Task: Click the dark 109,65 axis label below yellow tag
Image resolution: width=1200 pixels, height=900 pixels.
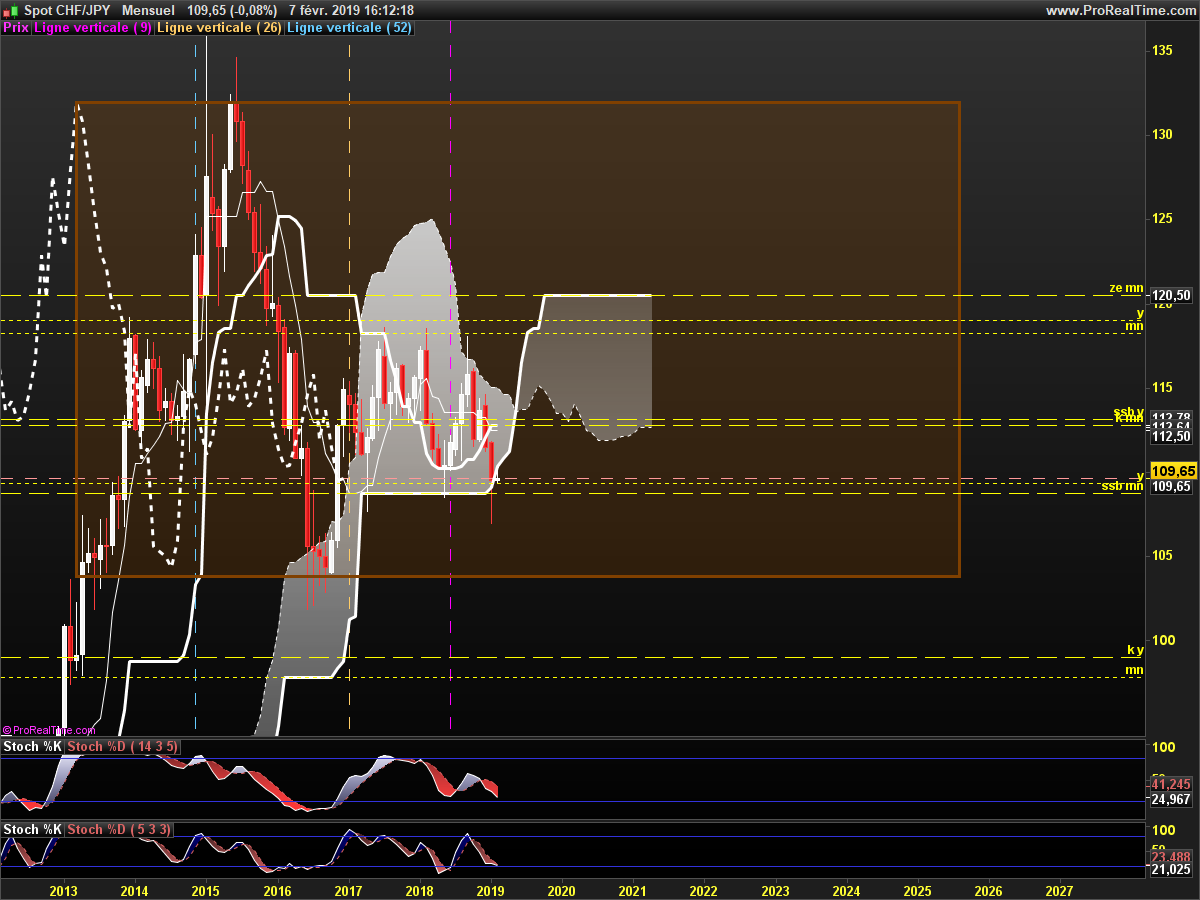Action: point(1171,486)
